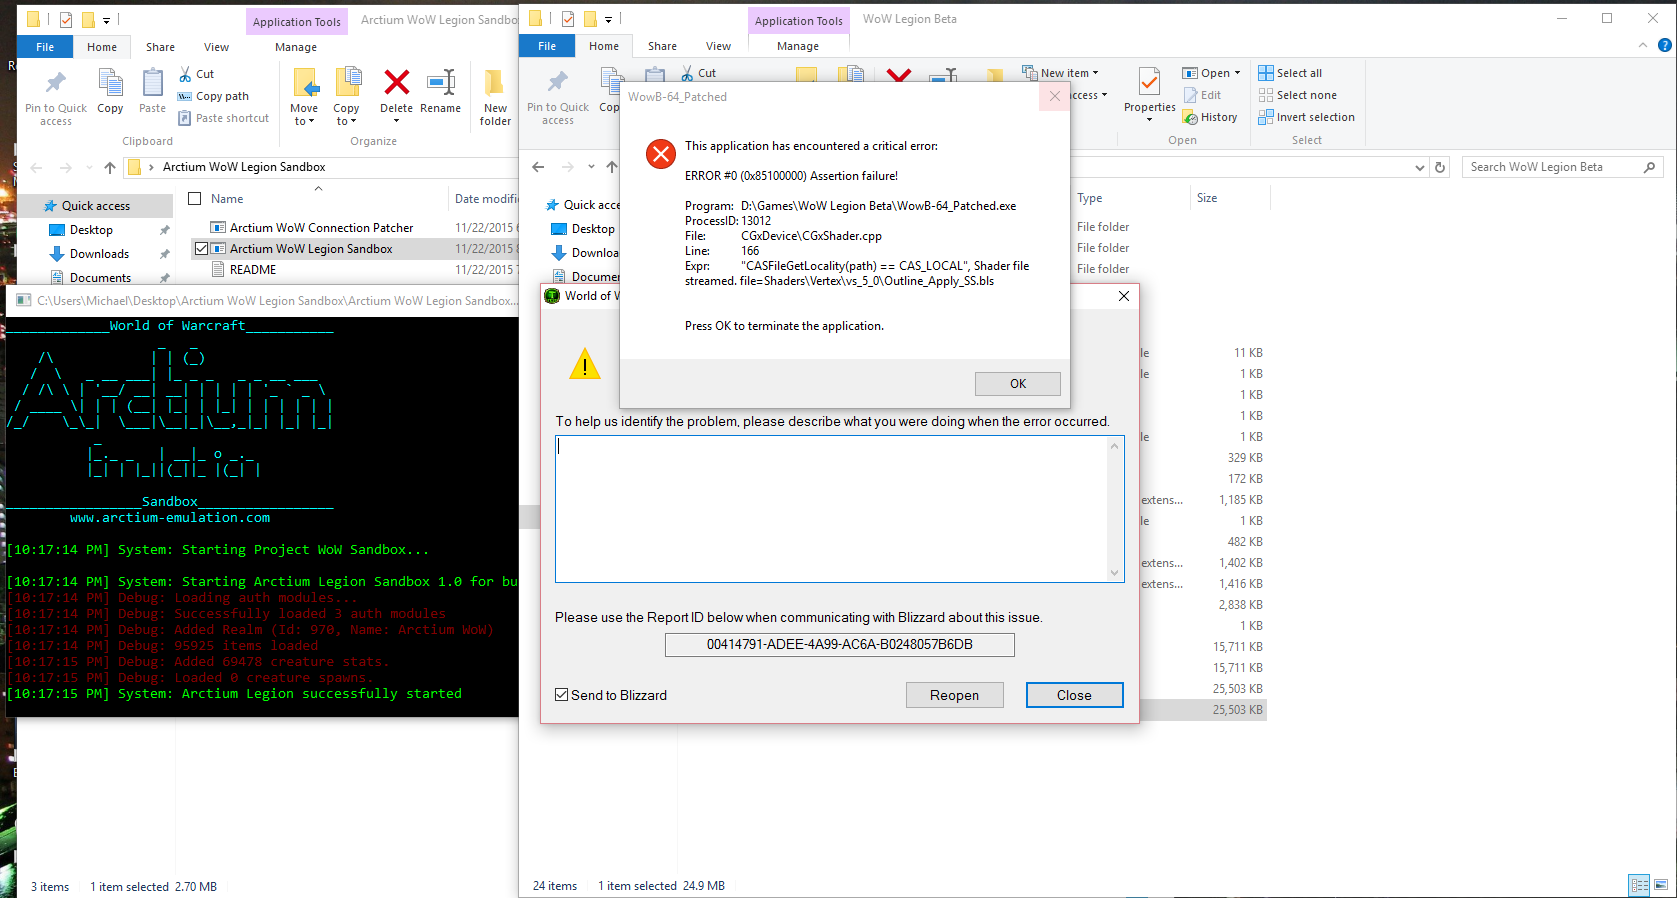Click the red Delete icon in Sandbox window
Screen dimensions: 1677x898
397,82
